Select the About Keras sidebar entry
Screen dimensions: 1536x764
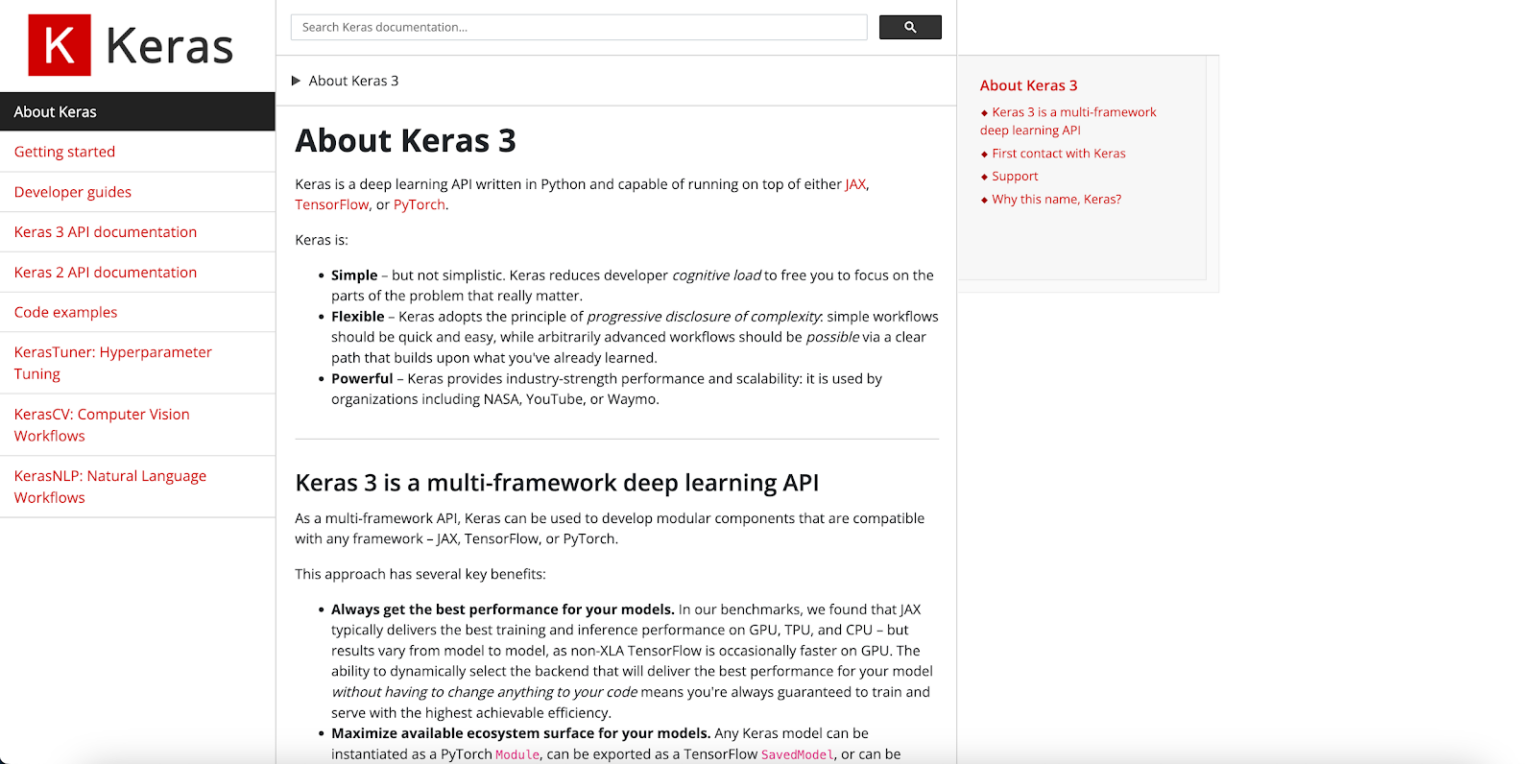(55, 111)
